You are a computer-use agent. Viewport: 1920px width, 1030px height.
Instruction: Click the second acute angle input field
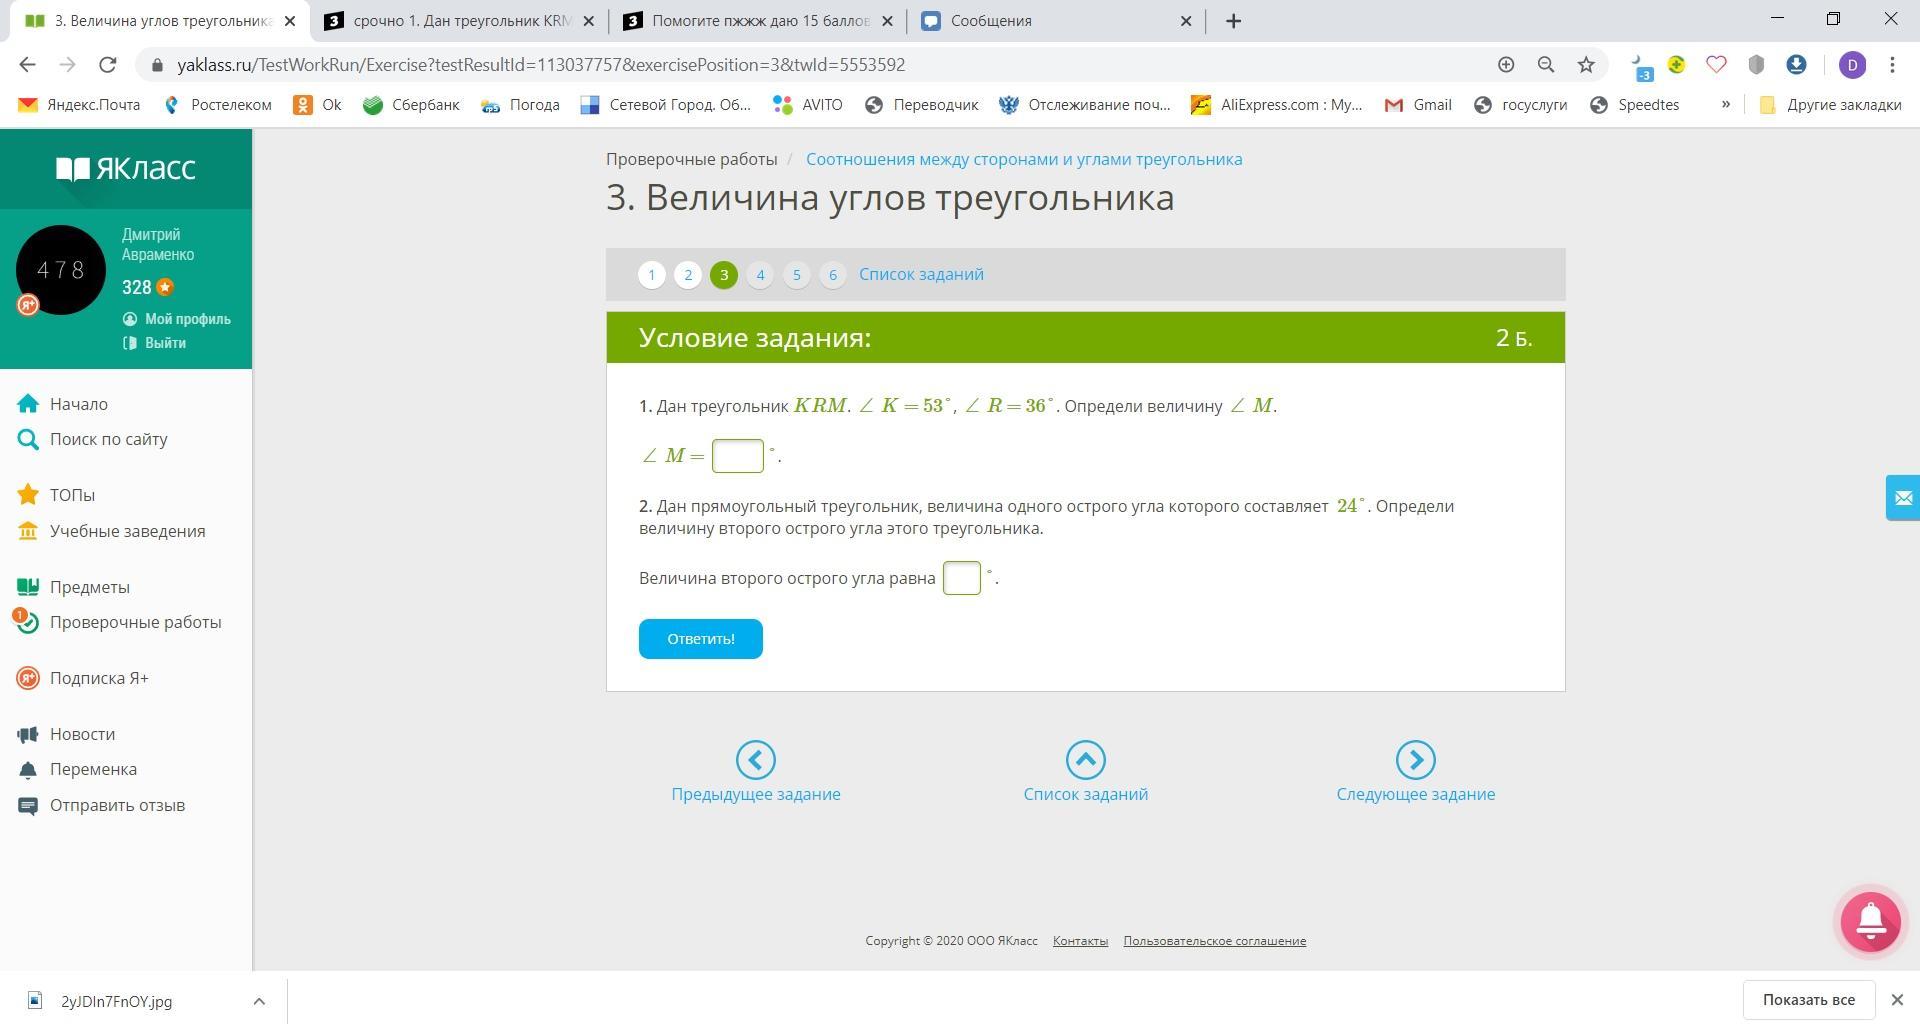[962, 578]
